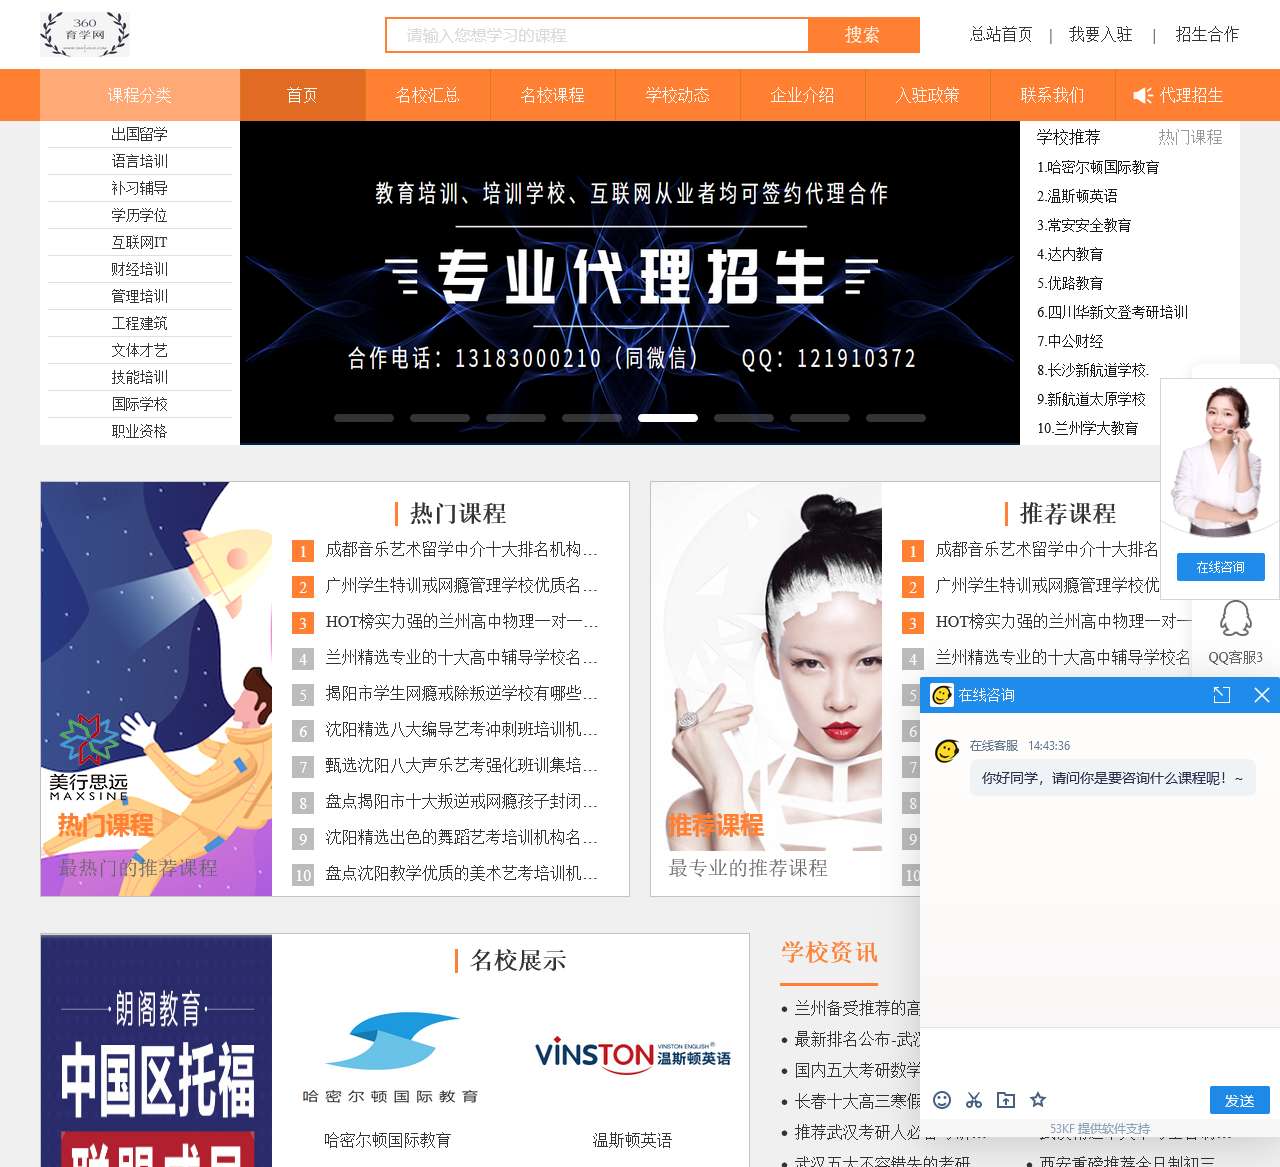Select the first carousel slide indicator
The image size is (1280, 1167).
tap(364, 418)
